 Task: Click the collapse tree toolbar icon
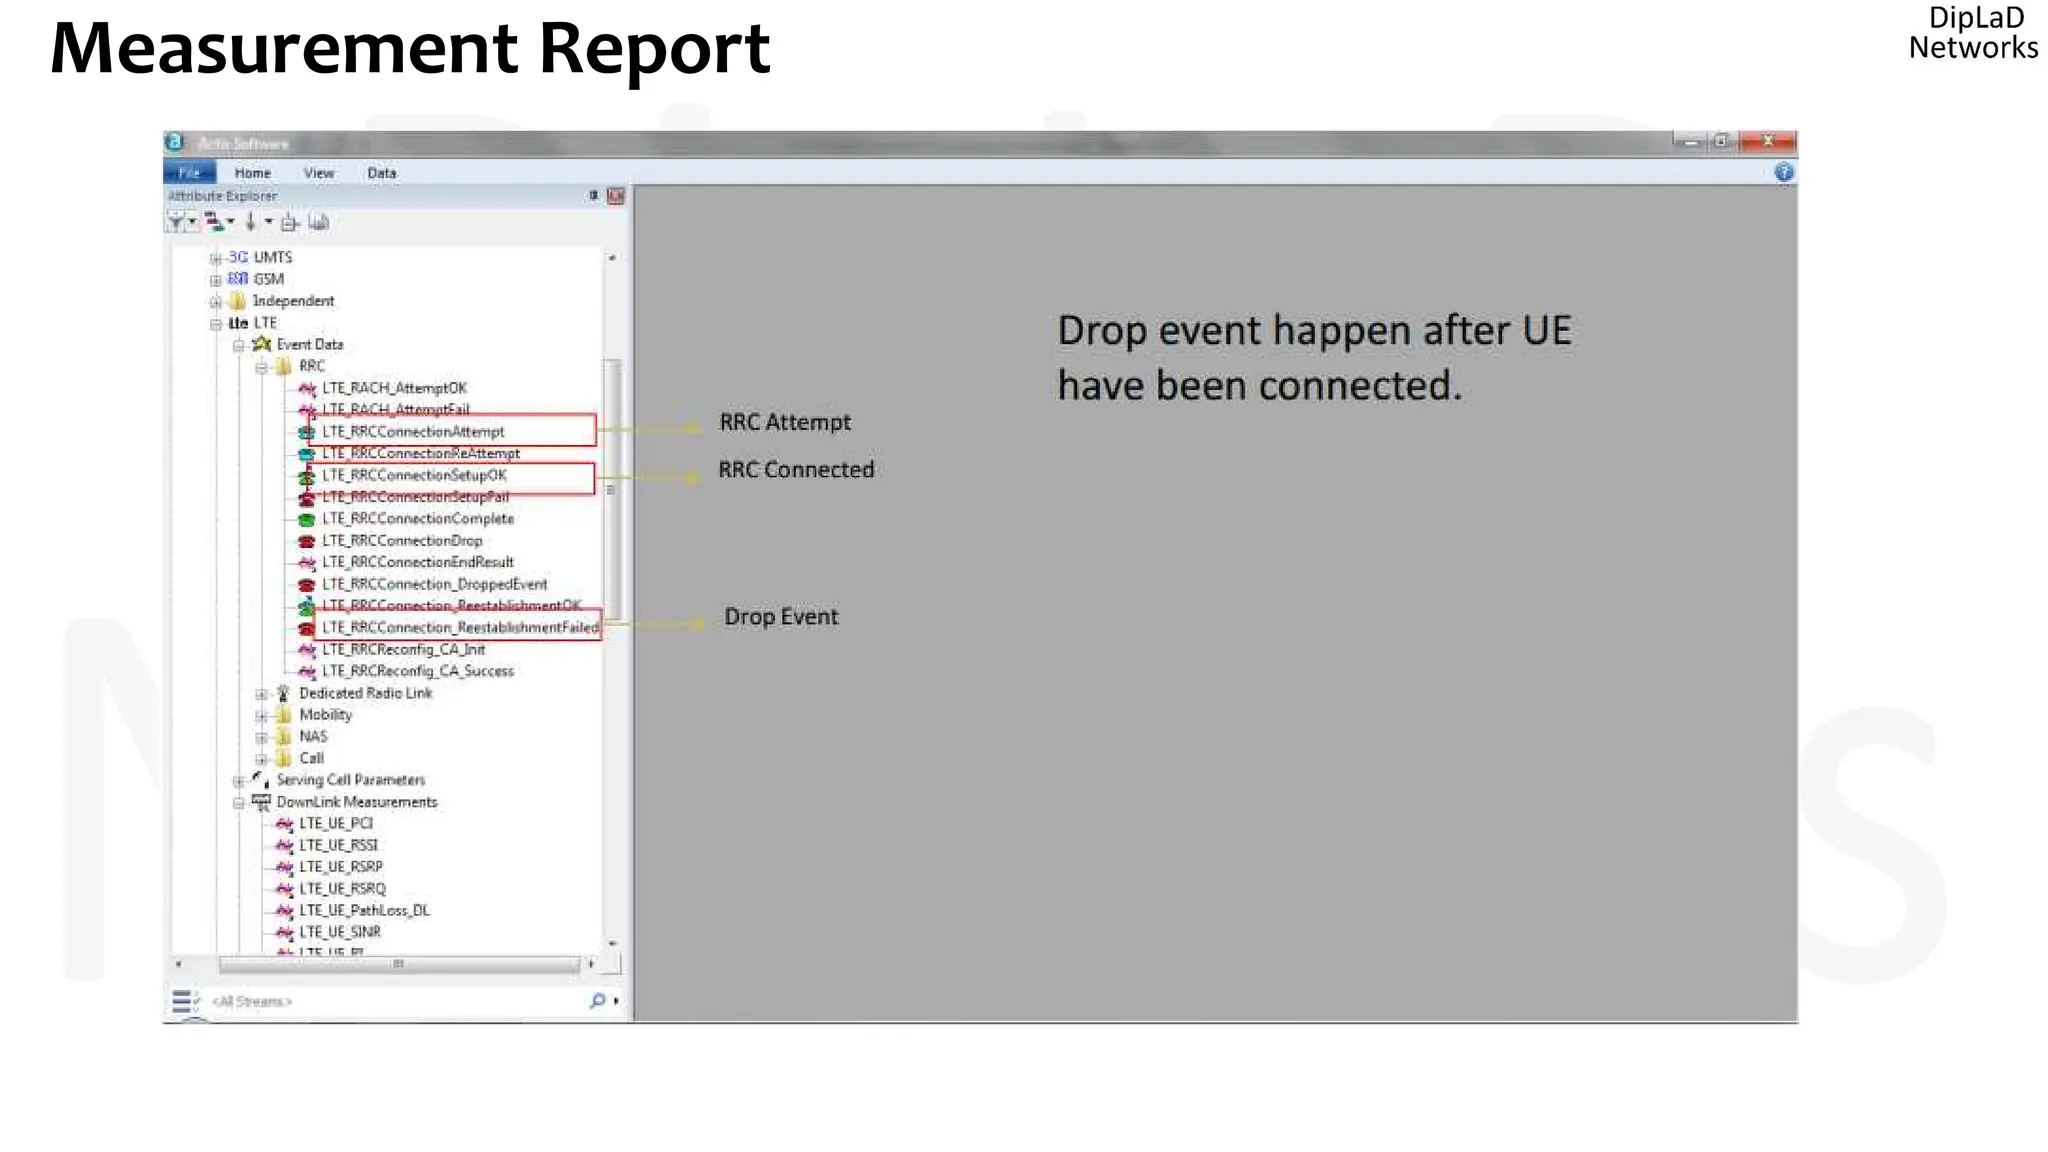click(x=290, y=222)
